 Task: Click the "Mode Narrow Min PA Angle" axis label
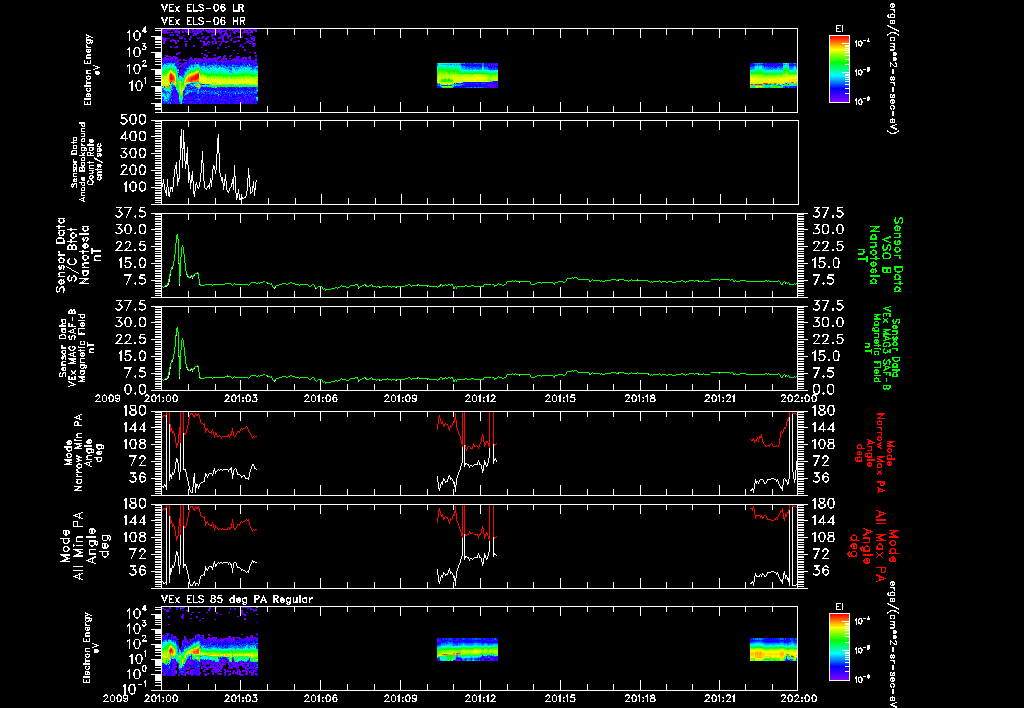pos(82,452)
